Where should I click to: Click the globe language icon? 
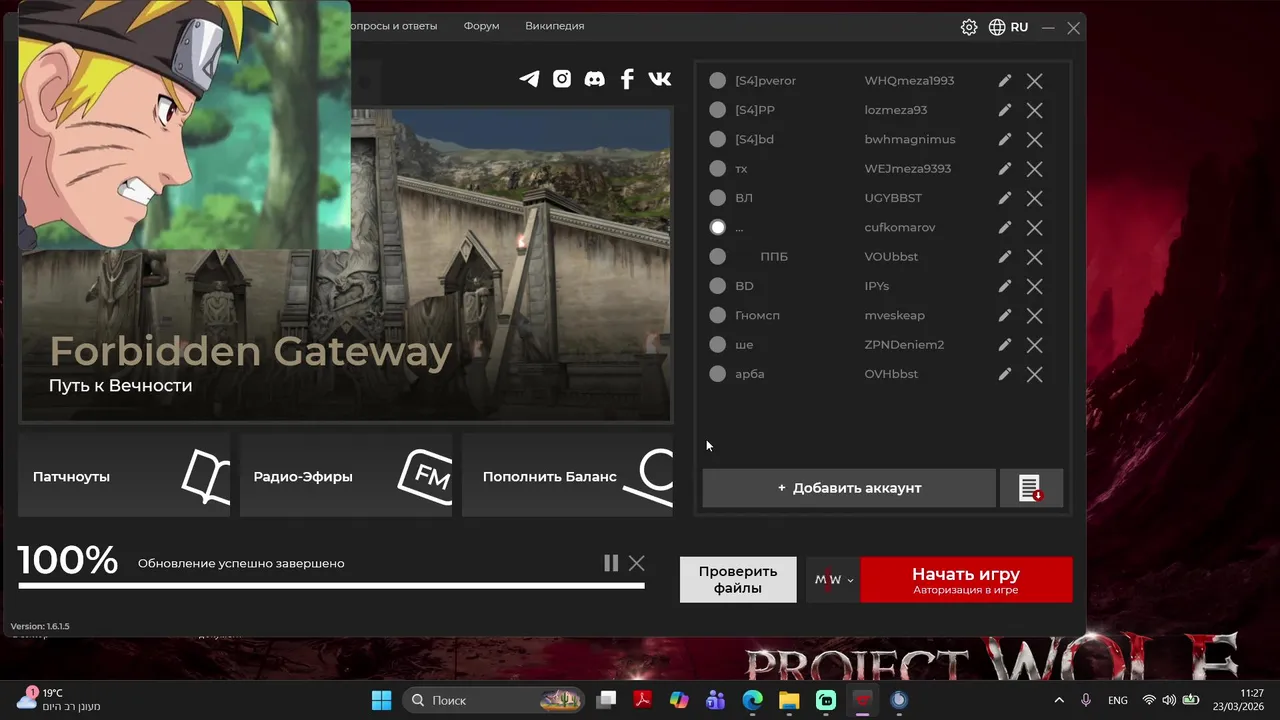coord(997,27)
